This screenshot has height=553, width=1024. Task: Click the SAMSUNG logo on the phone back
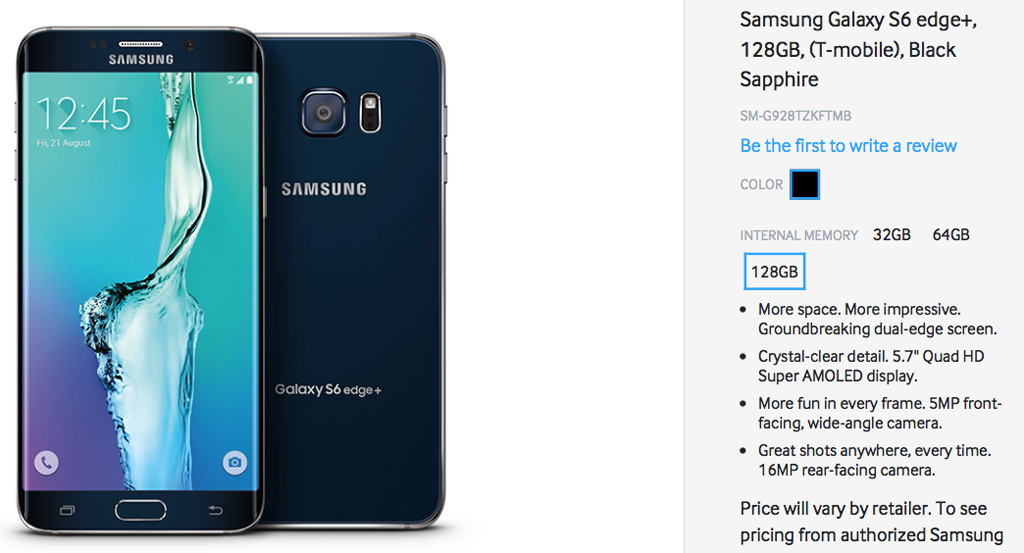click(x=324, y=189)
